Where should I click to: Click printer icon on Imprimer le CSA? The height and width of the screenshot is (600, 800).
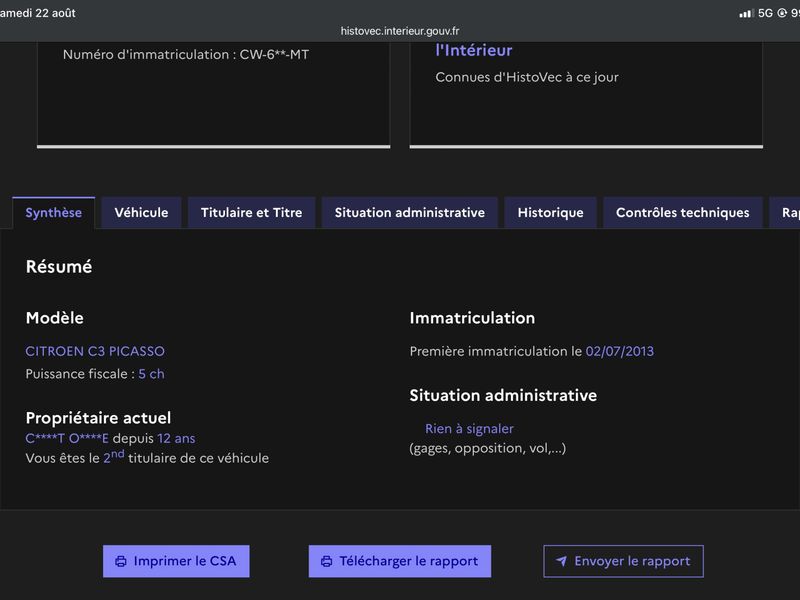[121, 561]
